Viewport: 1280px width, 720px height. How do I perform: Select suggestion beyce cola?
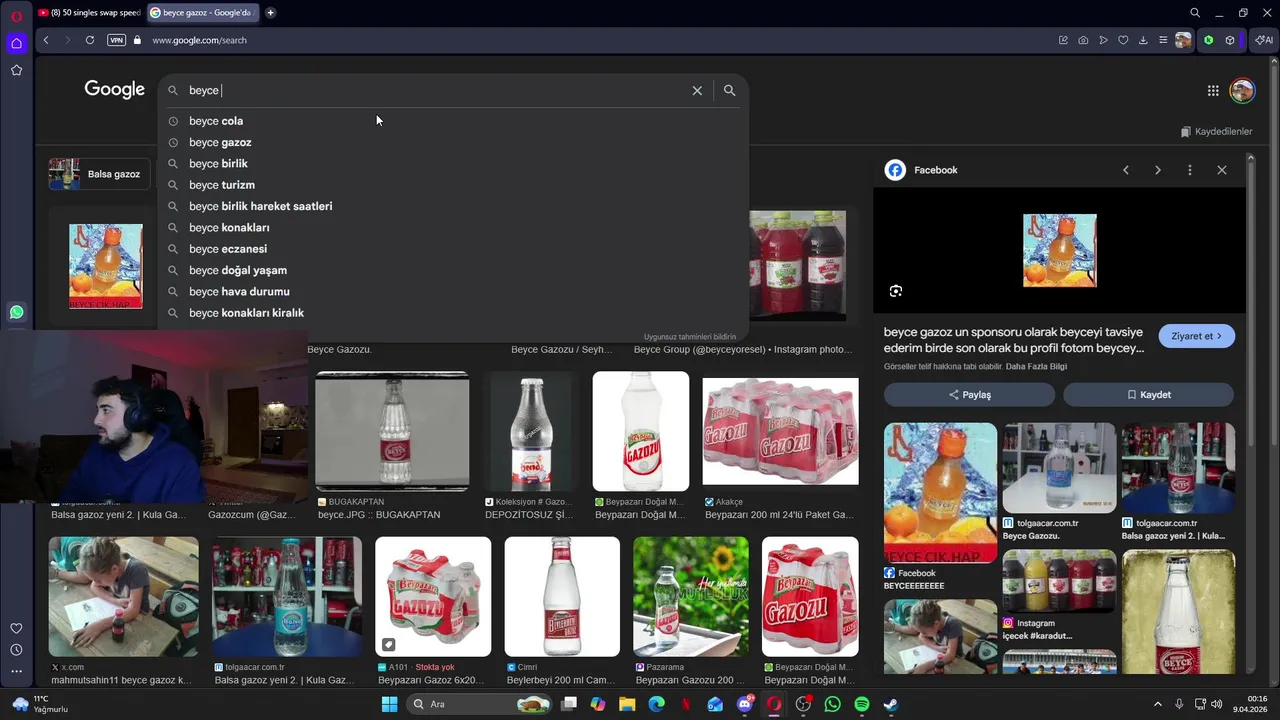(x=453, y=121)
